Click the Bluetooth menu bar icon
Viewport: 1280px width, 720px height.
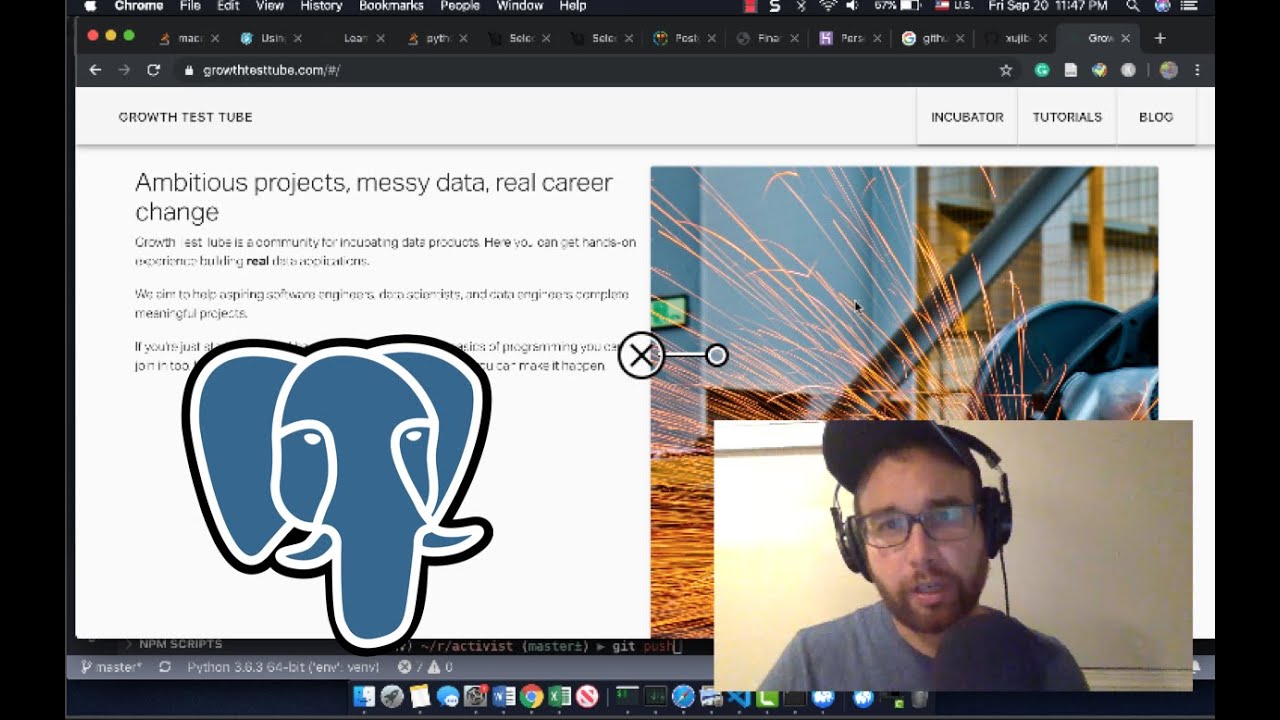[801, 6]
